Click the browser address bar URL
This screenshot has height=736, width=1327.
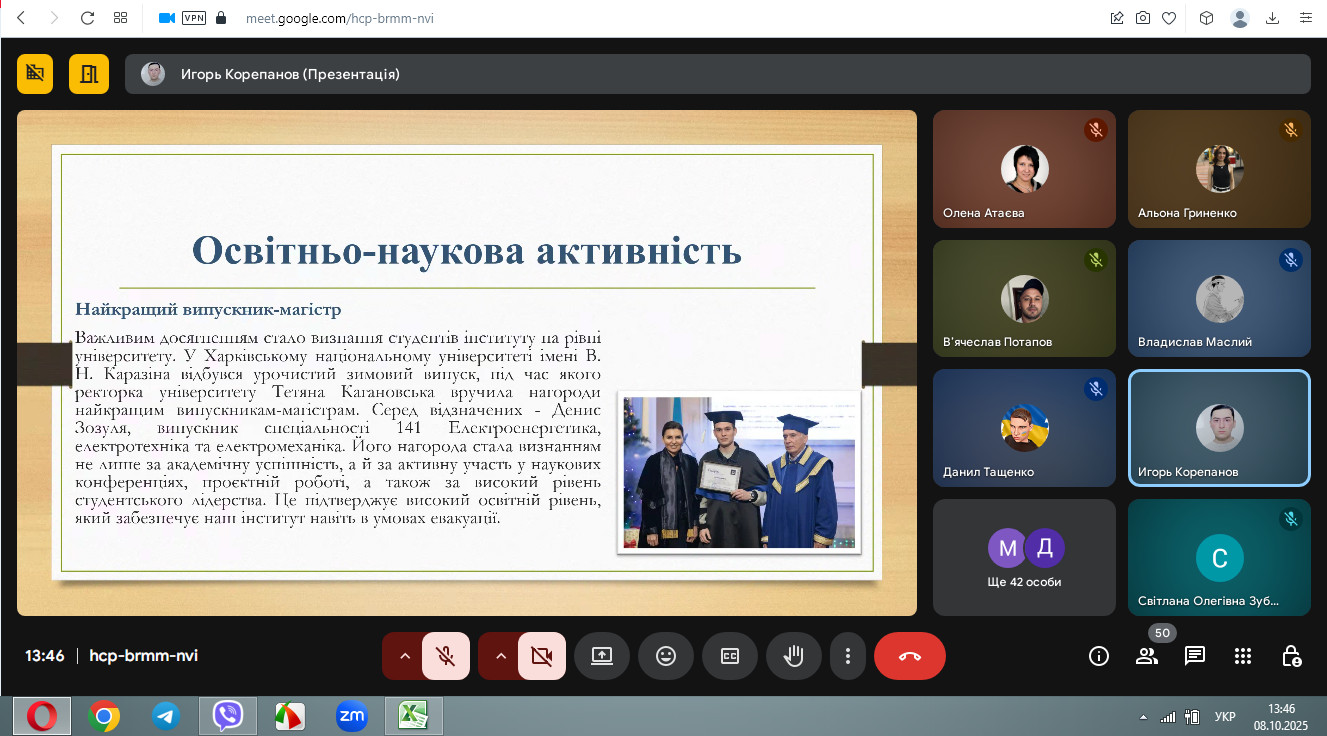[x=340, y=18]
